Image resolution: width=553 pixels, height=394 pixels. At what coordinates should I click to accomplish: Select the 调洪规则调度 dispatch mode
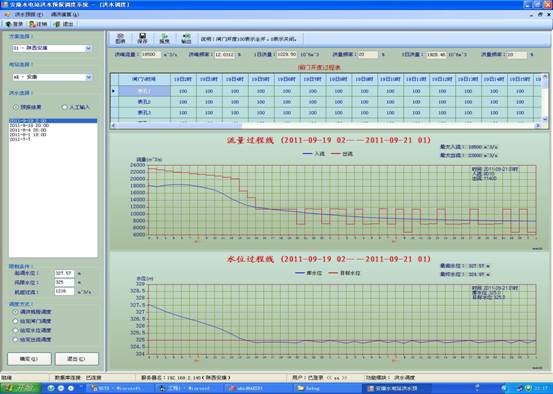[x=32, y=312]
